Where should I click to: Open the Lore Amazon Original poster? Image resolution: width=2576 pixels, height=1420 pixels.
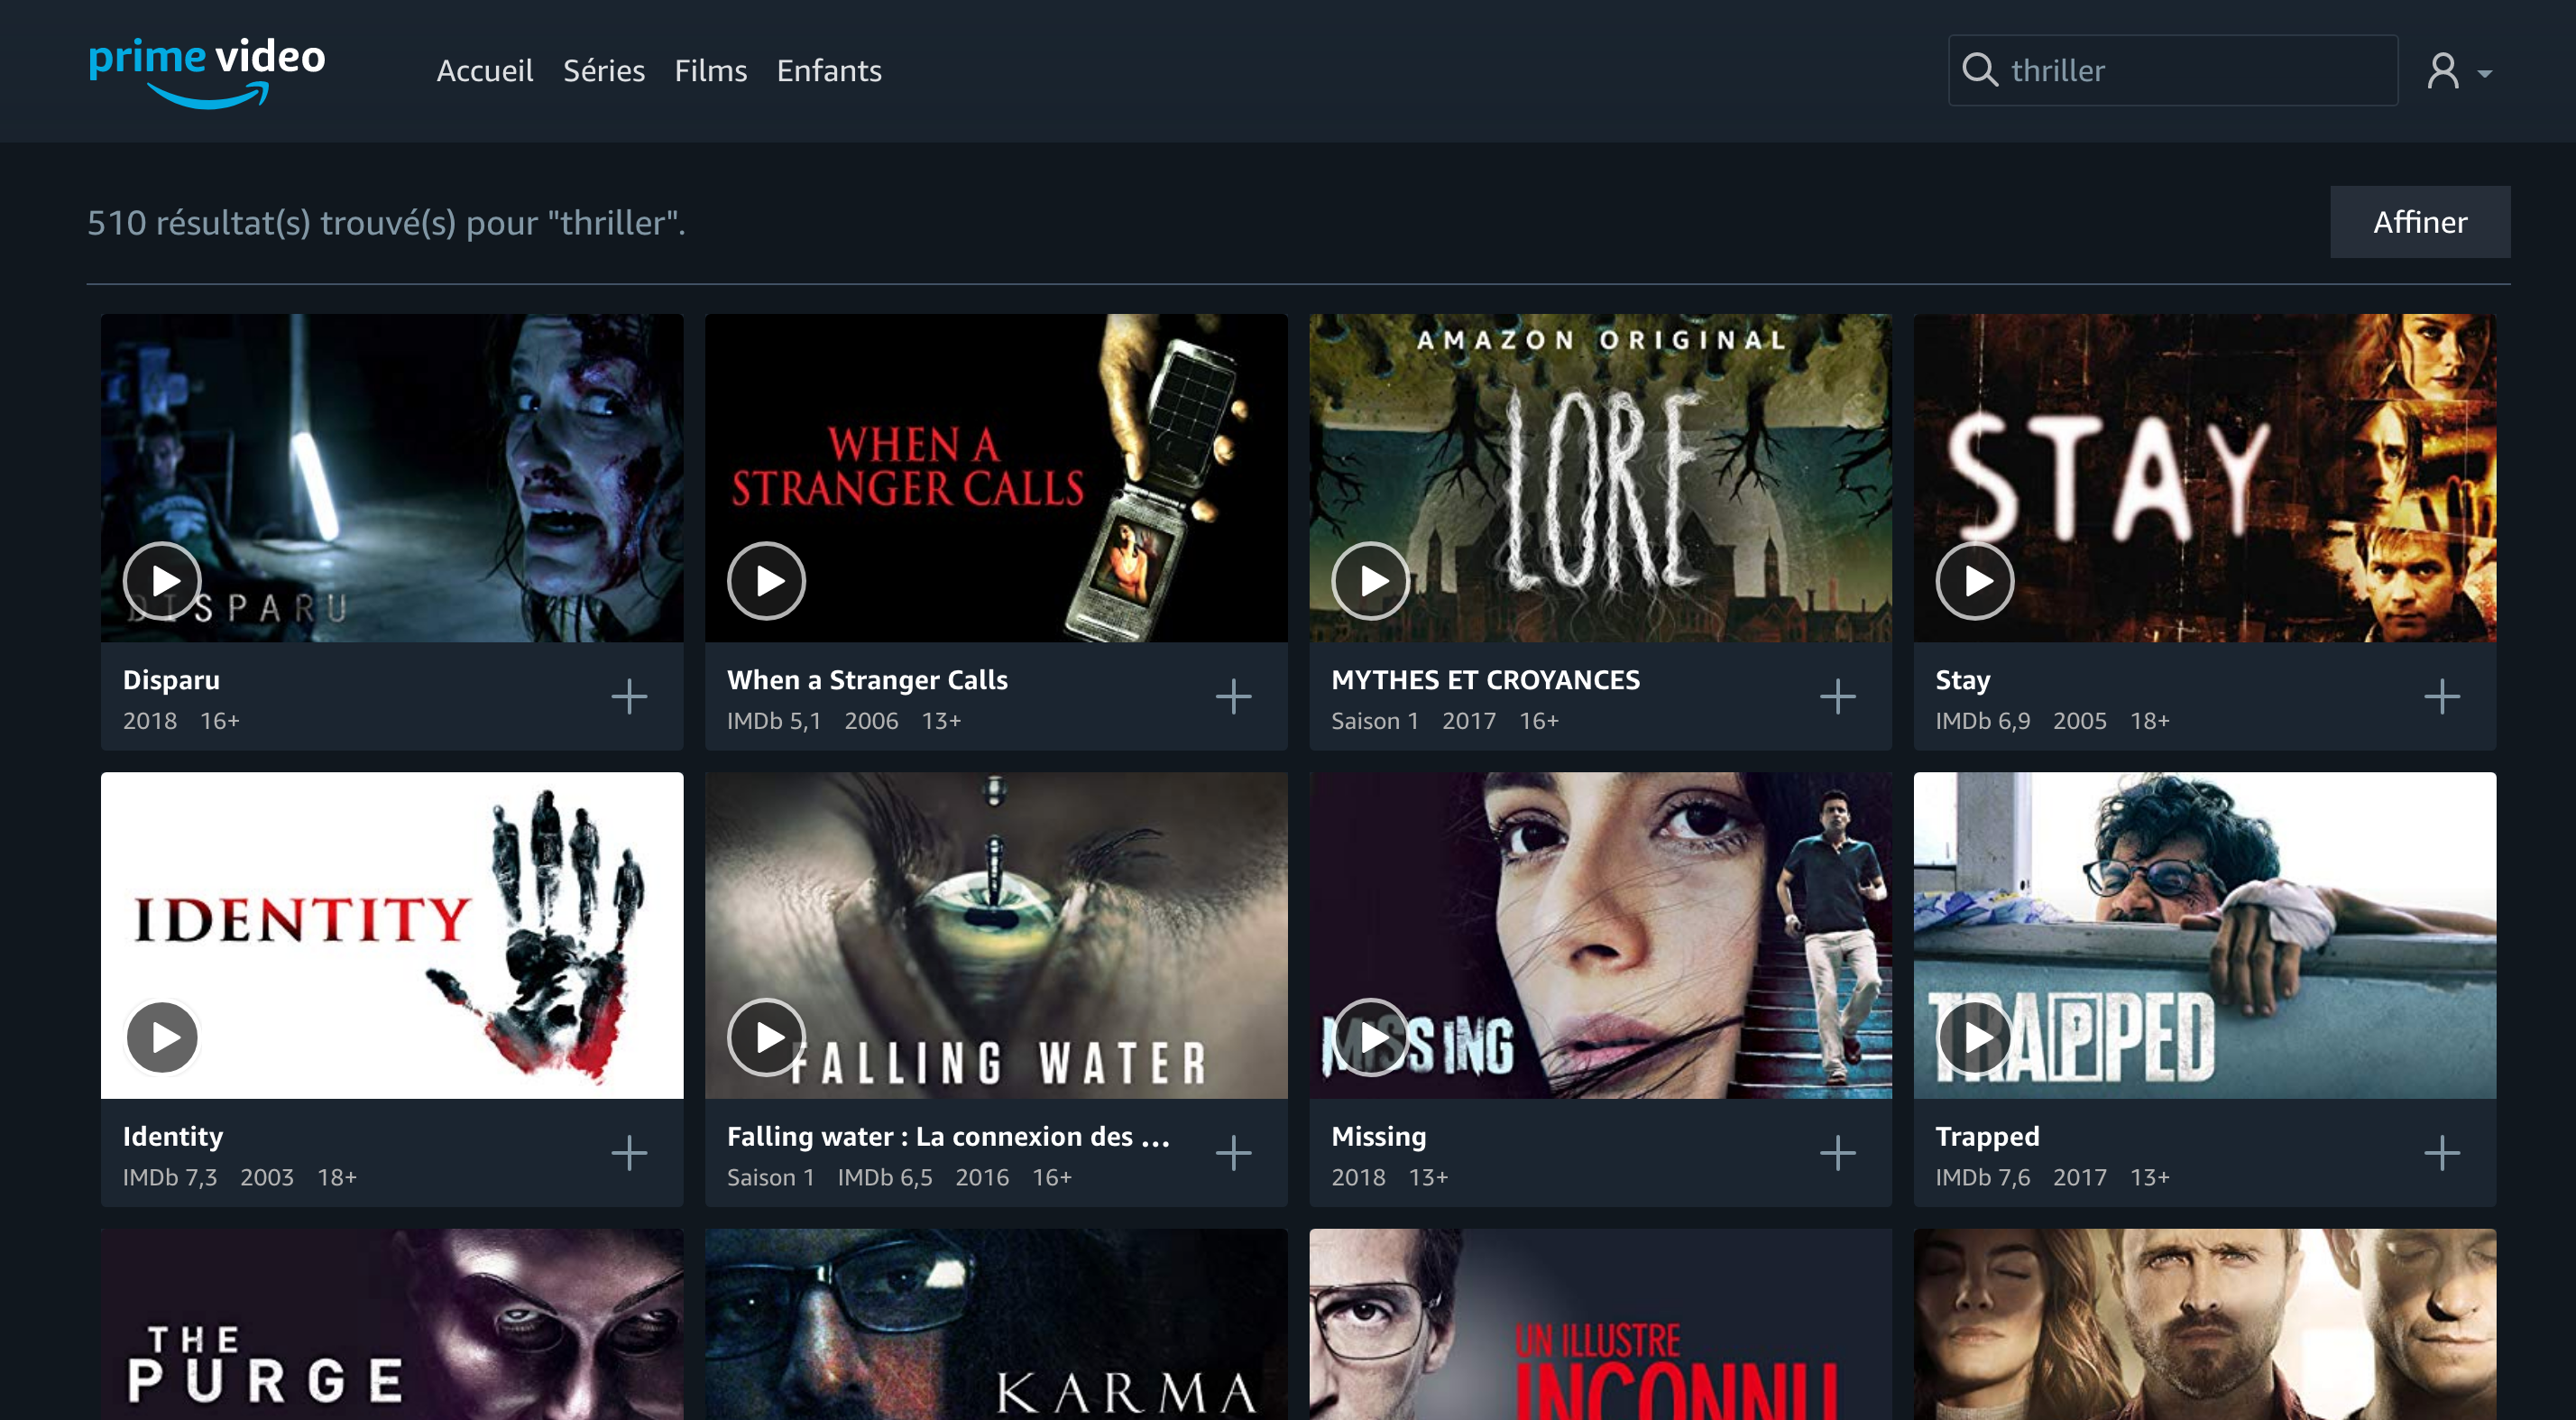point(1600,478)
